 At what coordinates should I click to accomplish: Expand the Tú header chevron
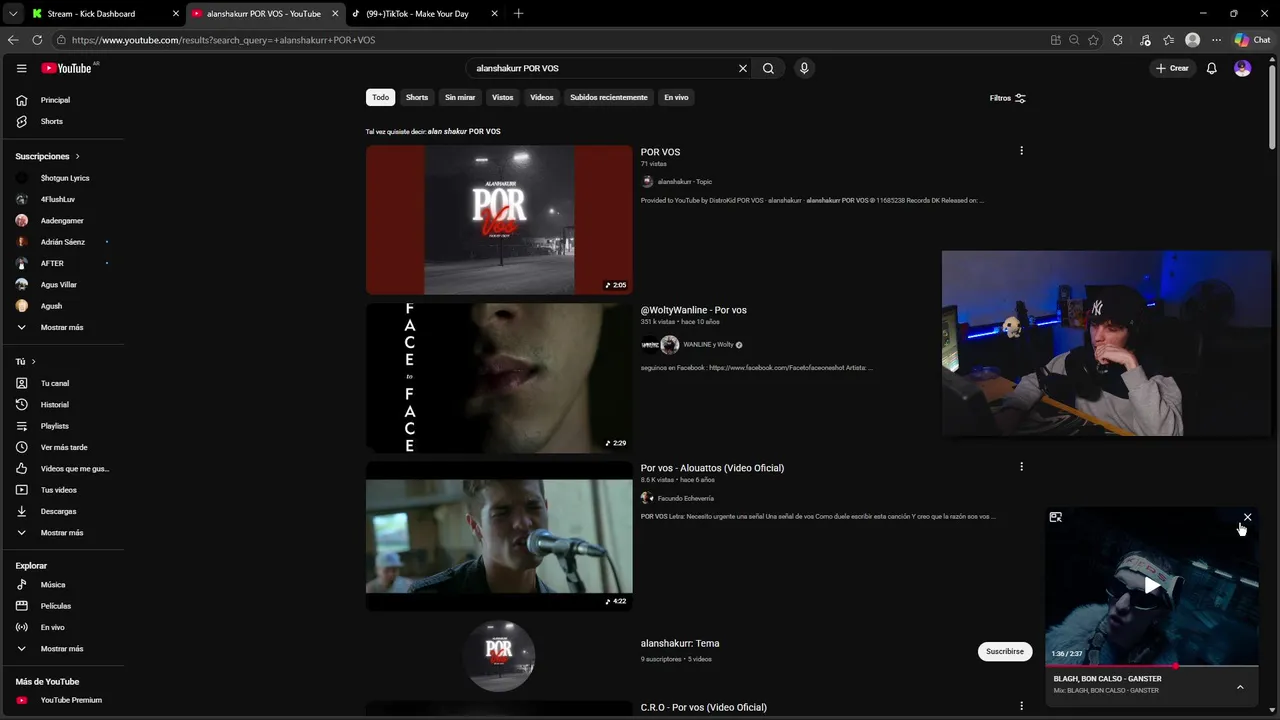pyautogui.click(x=33, y=362)
